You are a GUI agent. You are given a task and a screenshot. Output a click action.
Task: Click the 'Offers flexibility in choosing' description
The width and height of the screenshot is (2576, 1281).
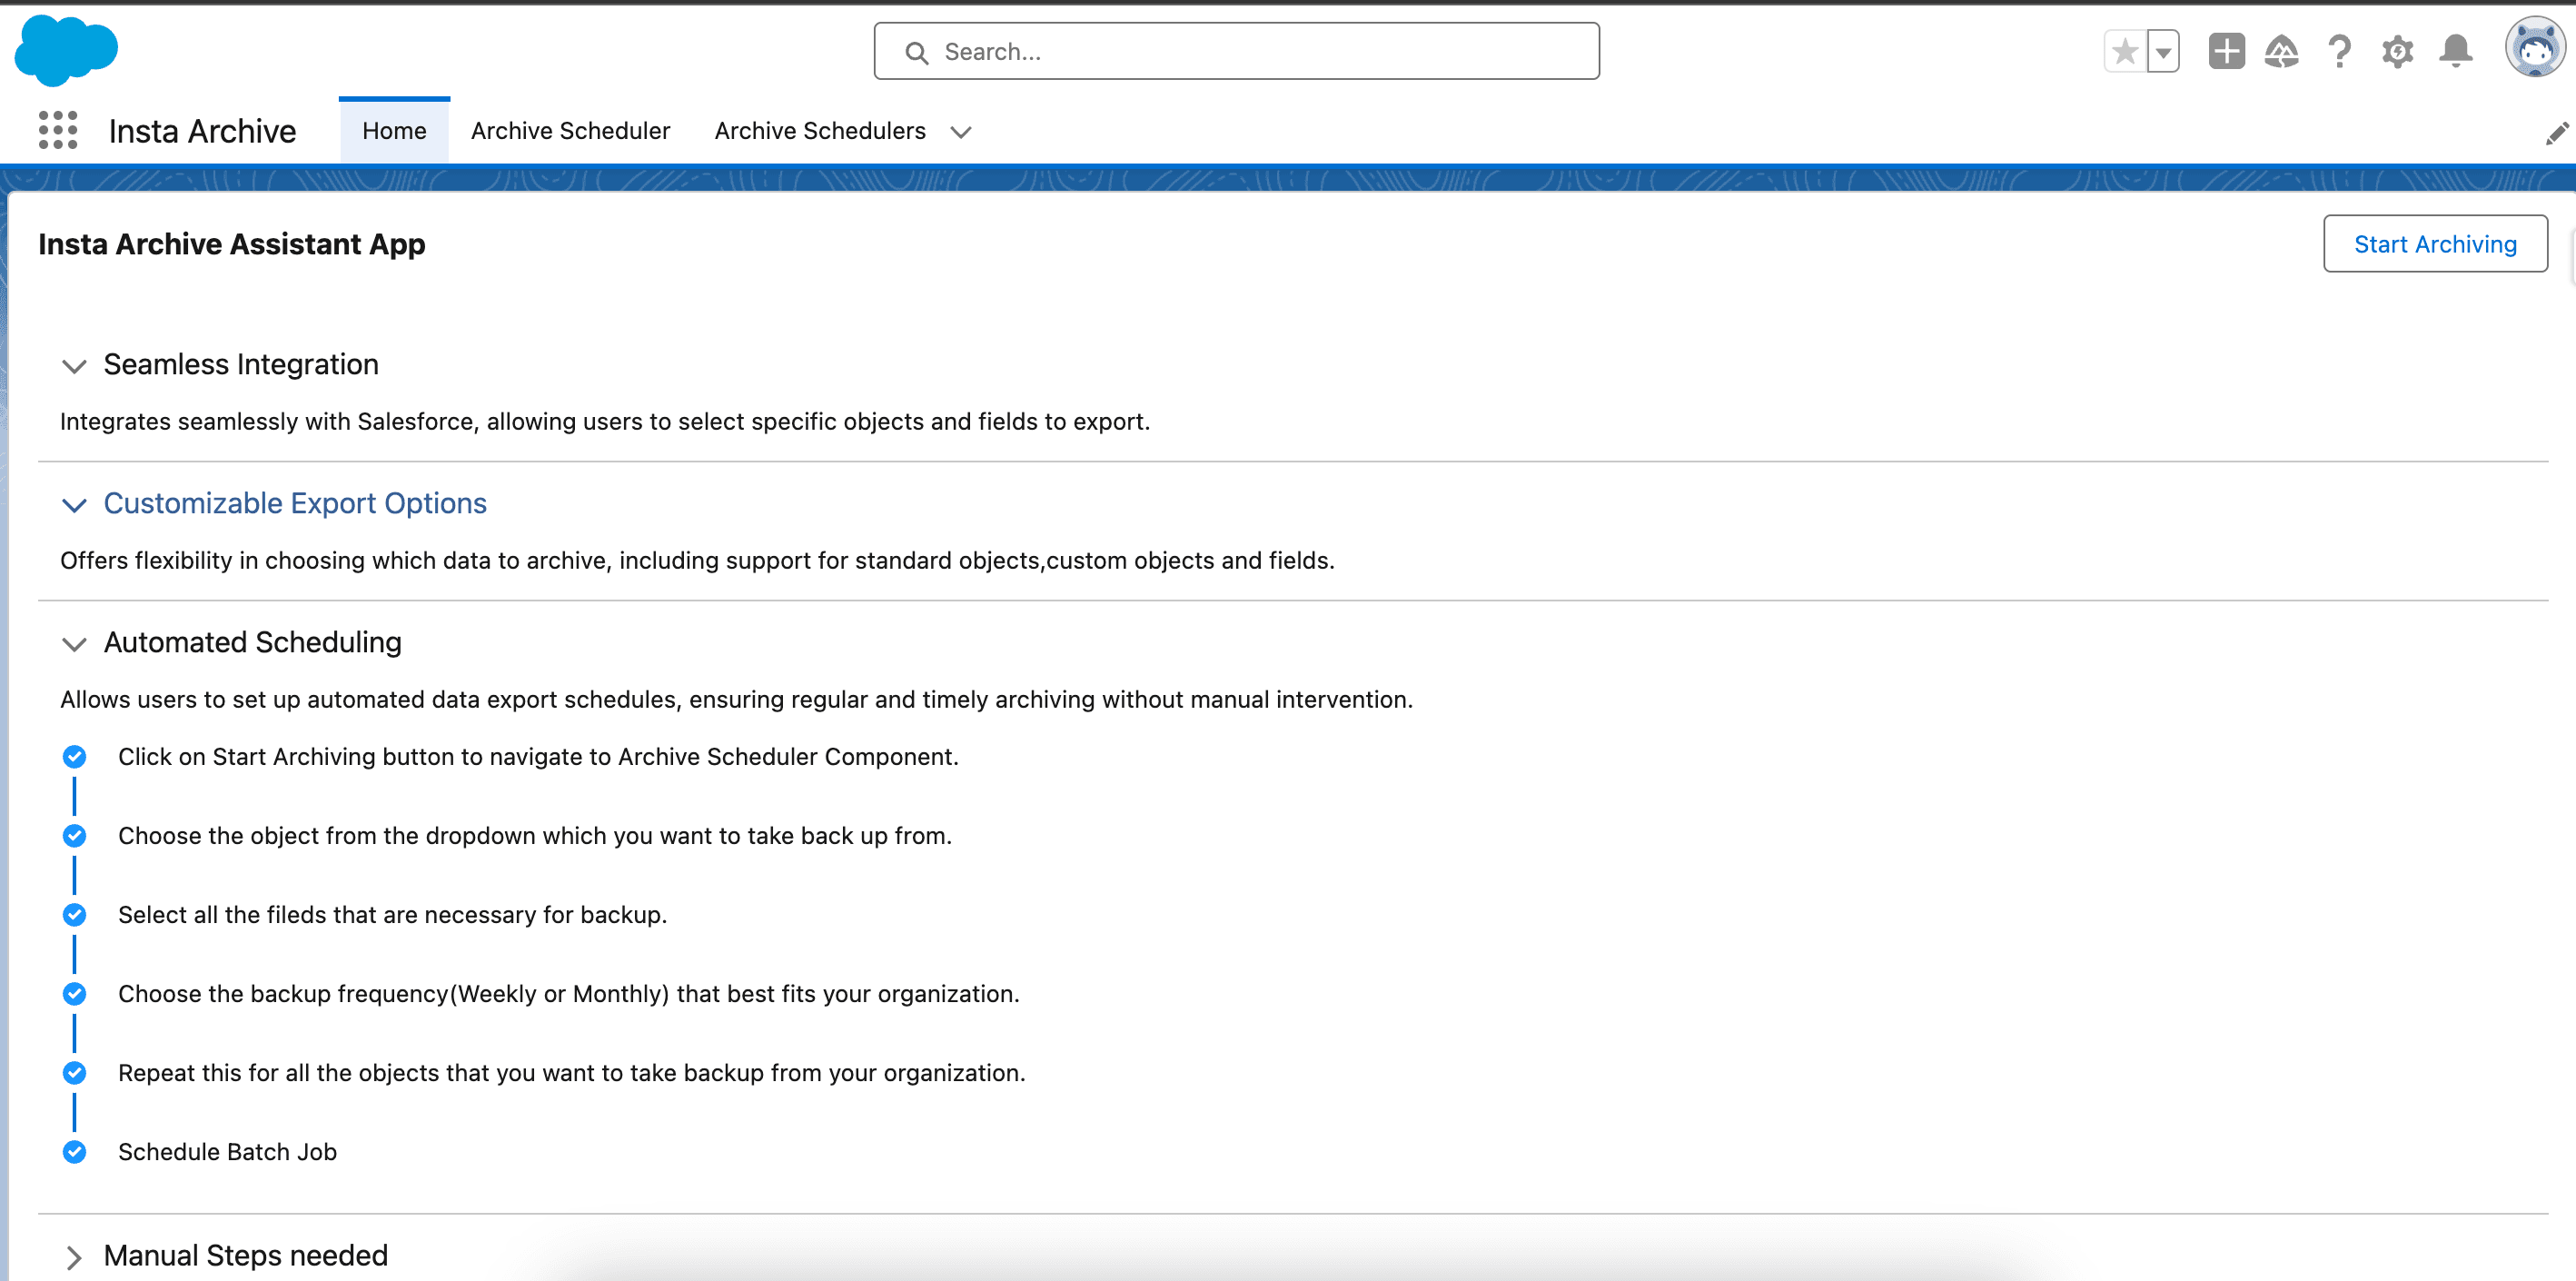[x=697, y=561]
